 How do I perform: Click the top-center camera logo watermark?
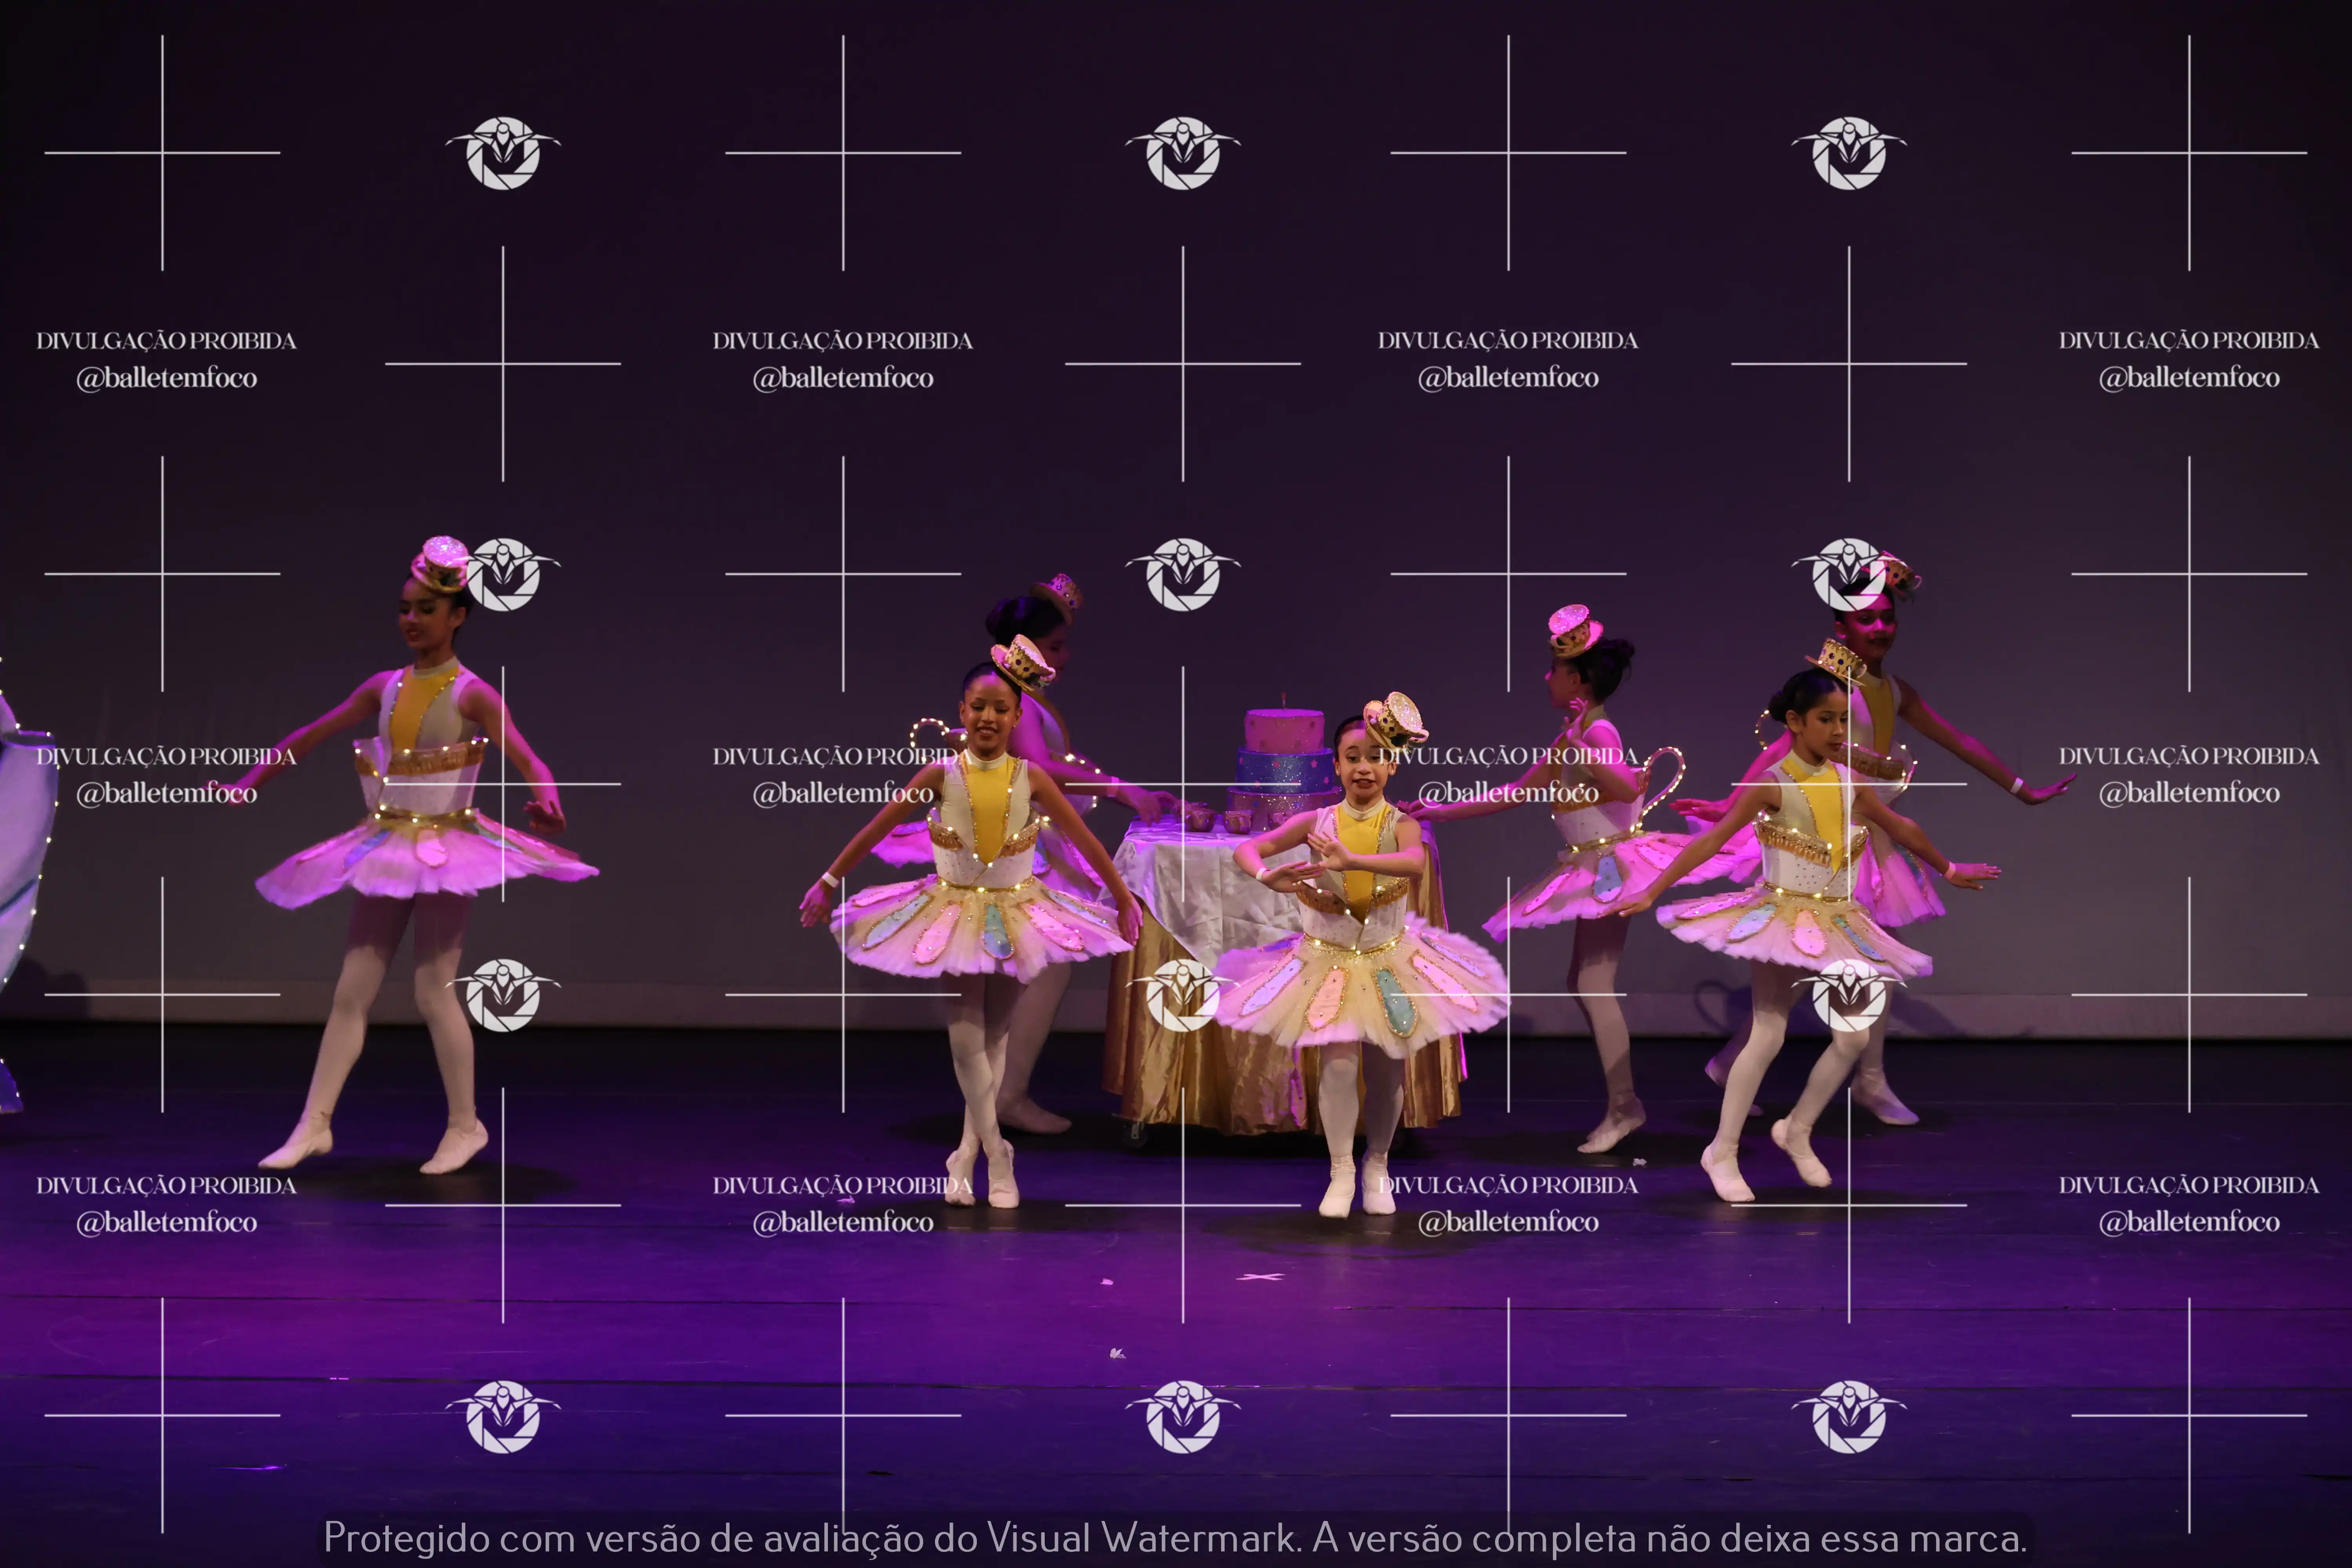(1183, 153)
